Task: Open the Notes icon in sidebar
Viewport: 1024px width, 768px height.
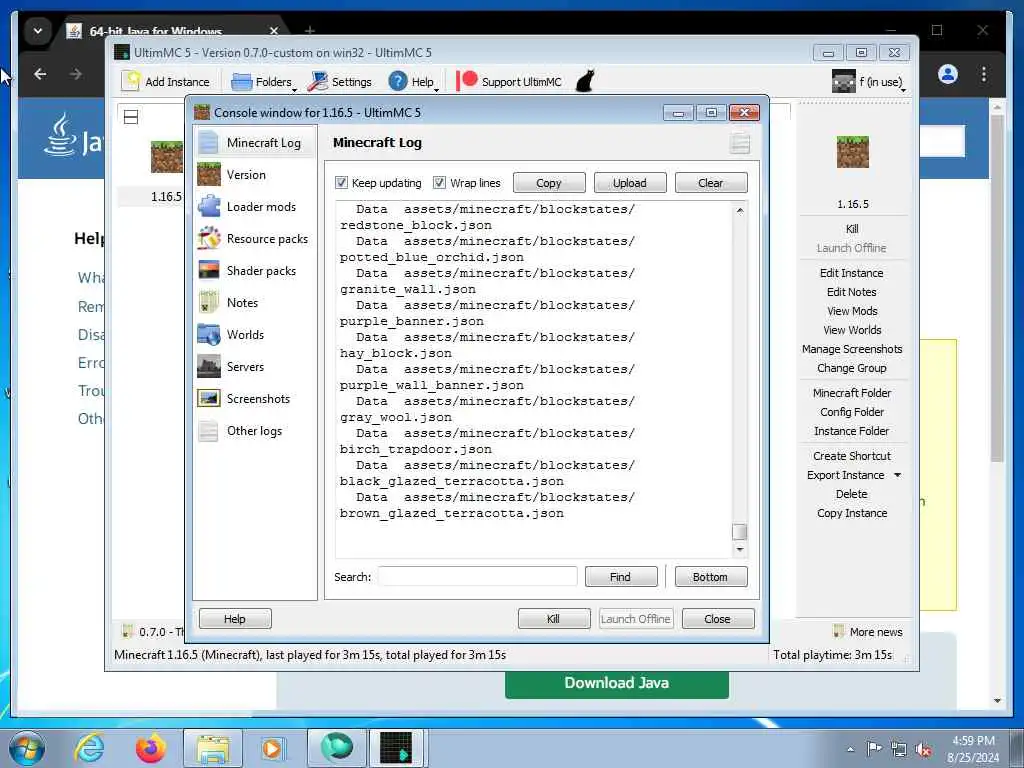Action: (x=208, y=302)
